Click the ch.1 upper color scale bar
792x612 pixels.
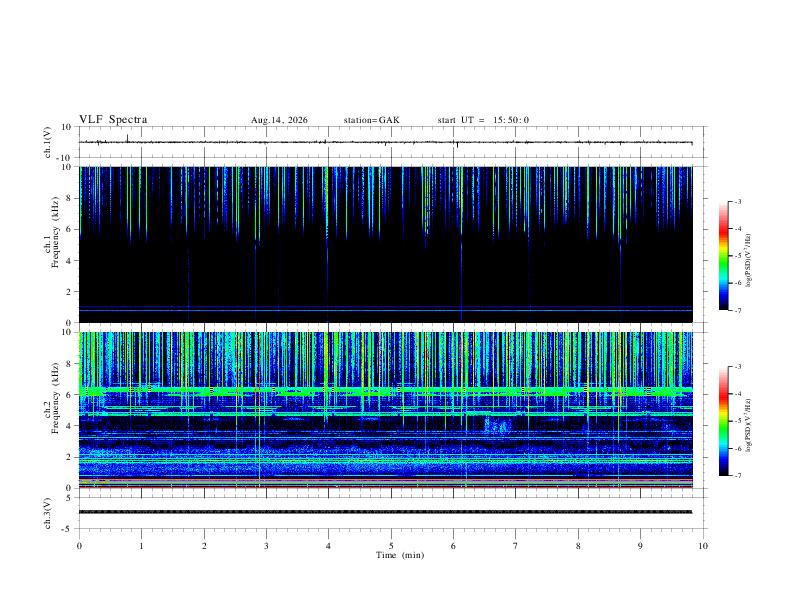[x=723, y=256]
